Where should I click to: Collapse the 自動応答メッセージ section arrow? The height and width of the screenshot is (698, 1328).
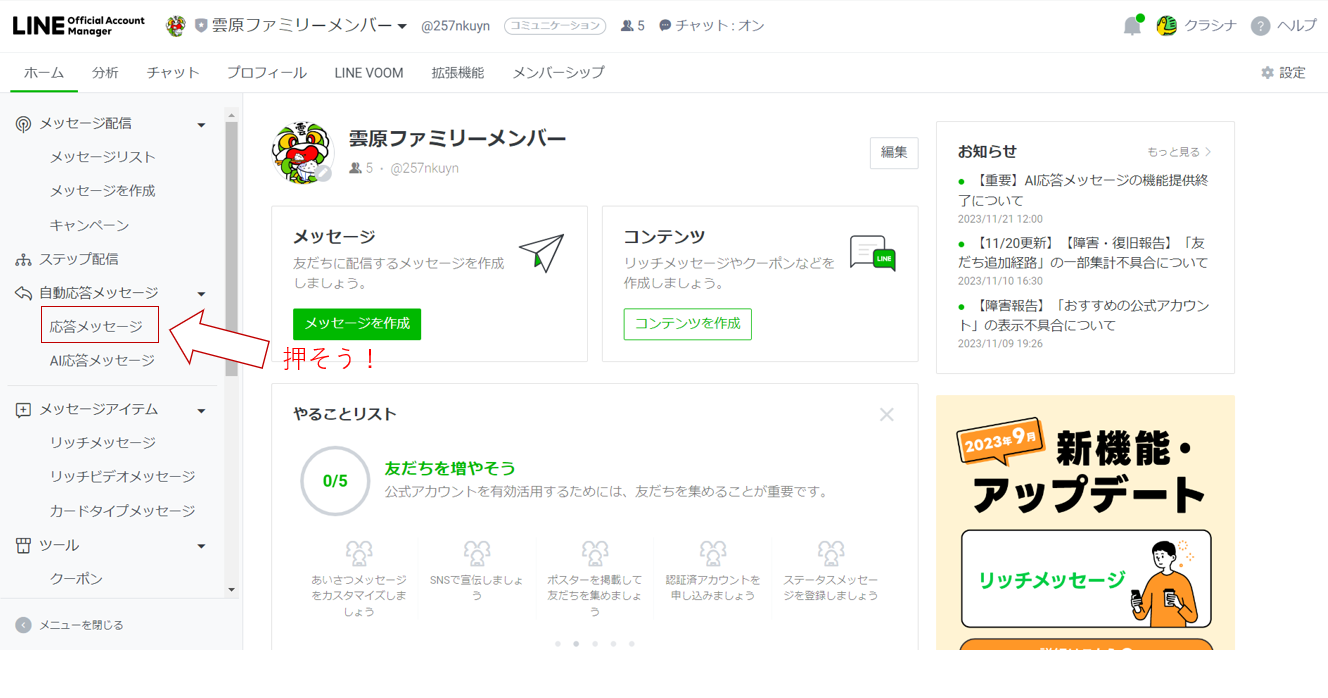coord(201,294)
